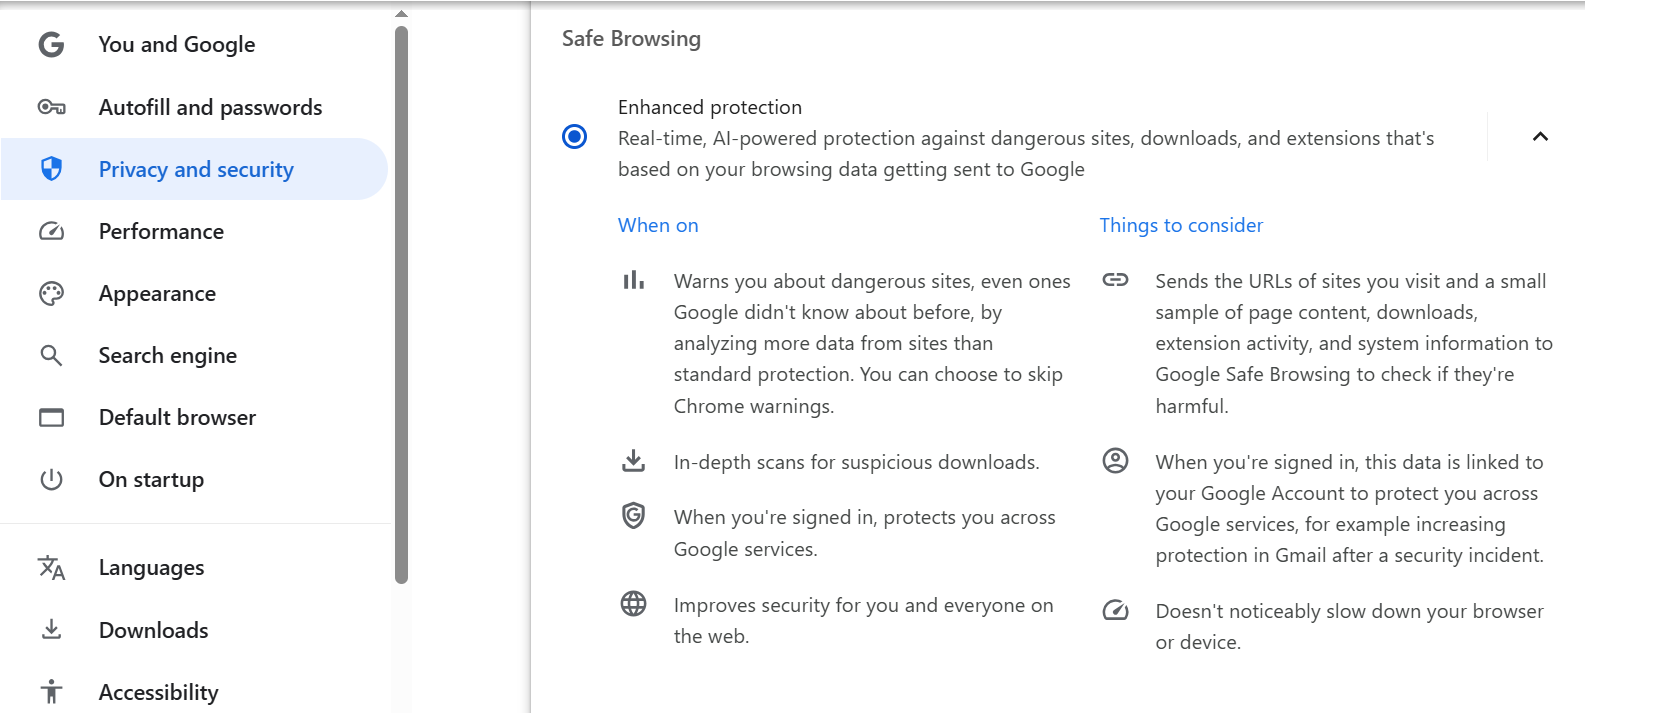The image size is (1679, 713).
Task: Open the Default browser settings page
Action: coord(177,417)
